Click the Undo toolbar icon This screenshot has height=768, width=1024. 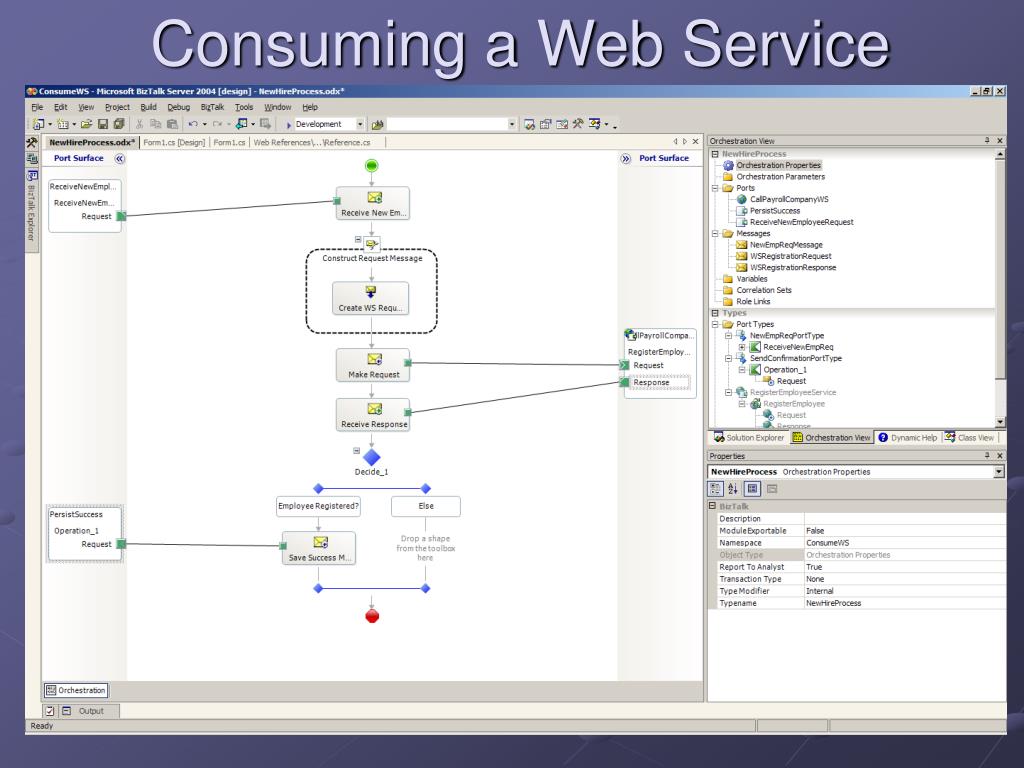coord(193,124)
